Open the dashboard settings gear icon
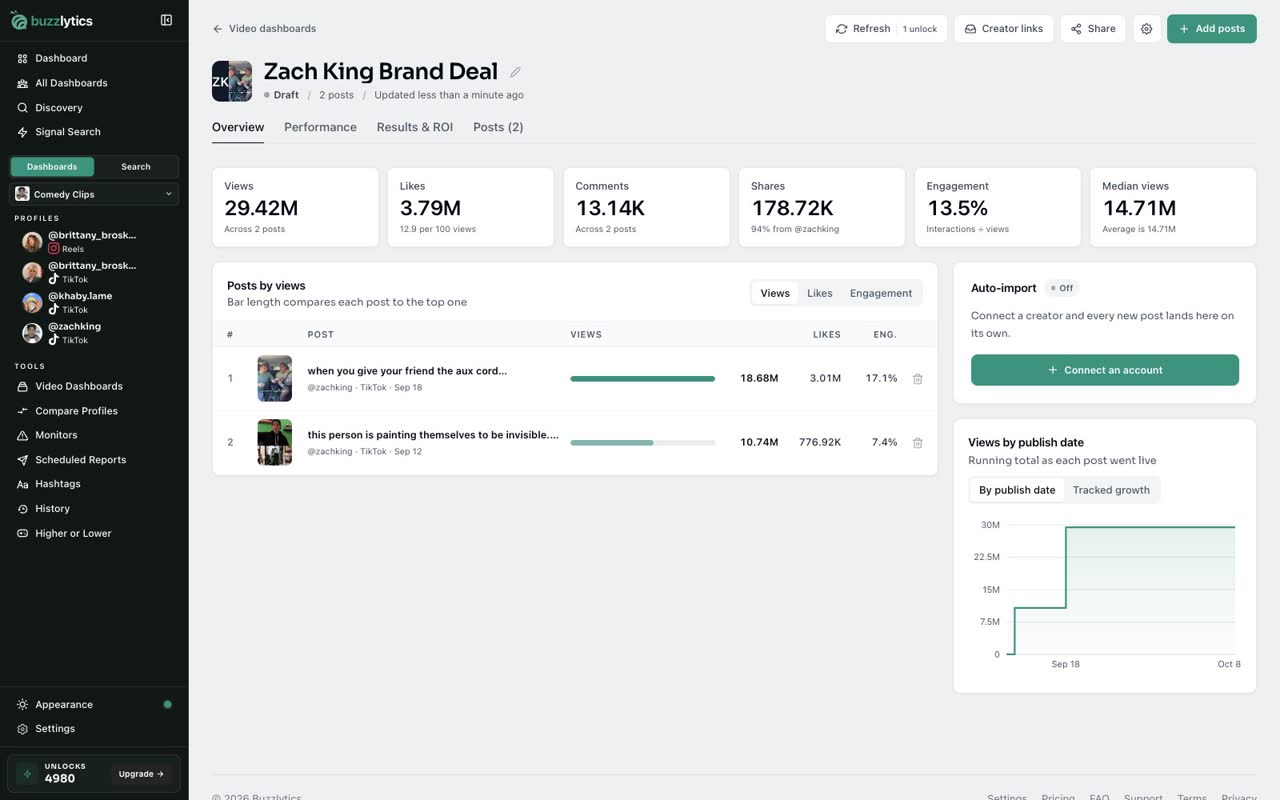The height and width of the screenshot is (800, 1280). click(x=1146, y=29)
